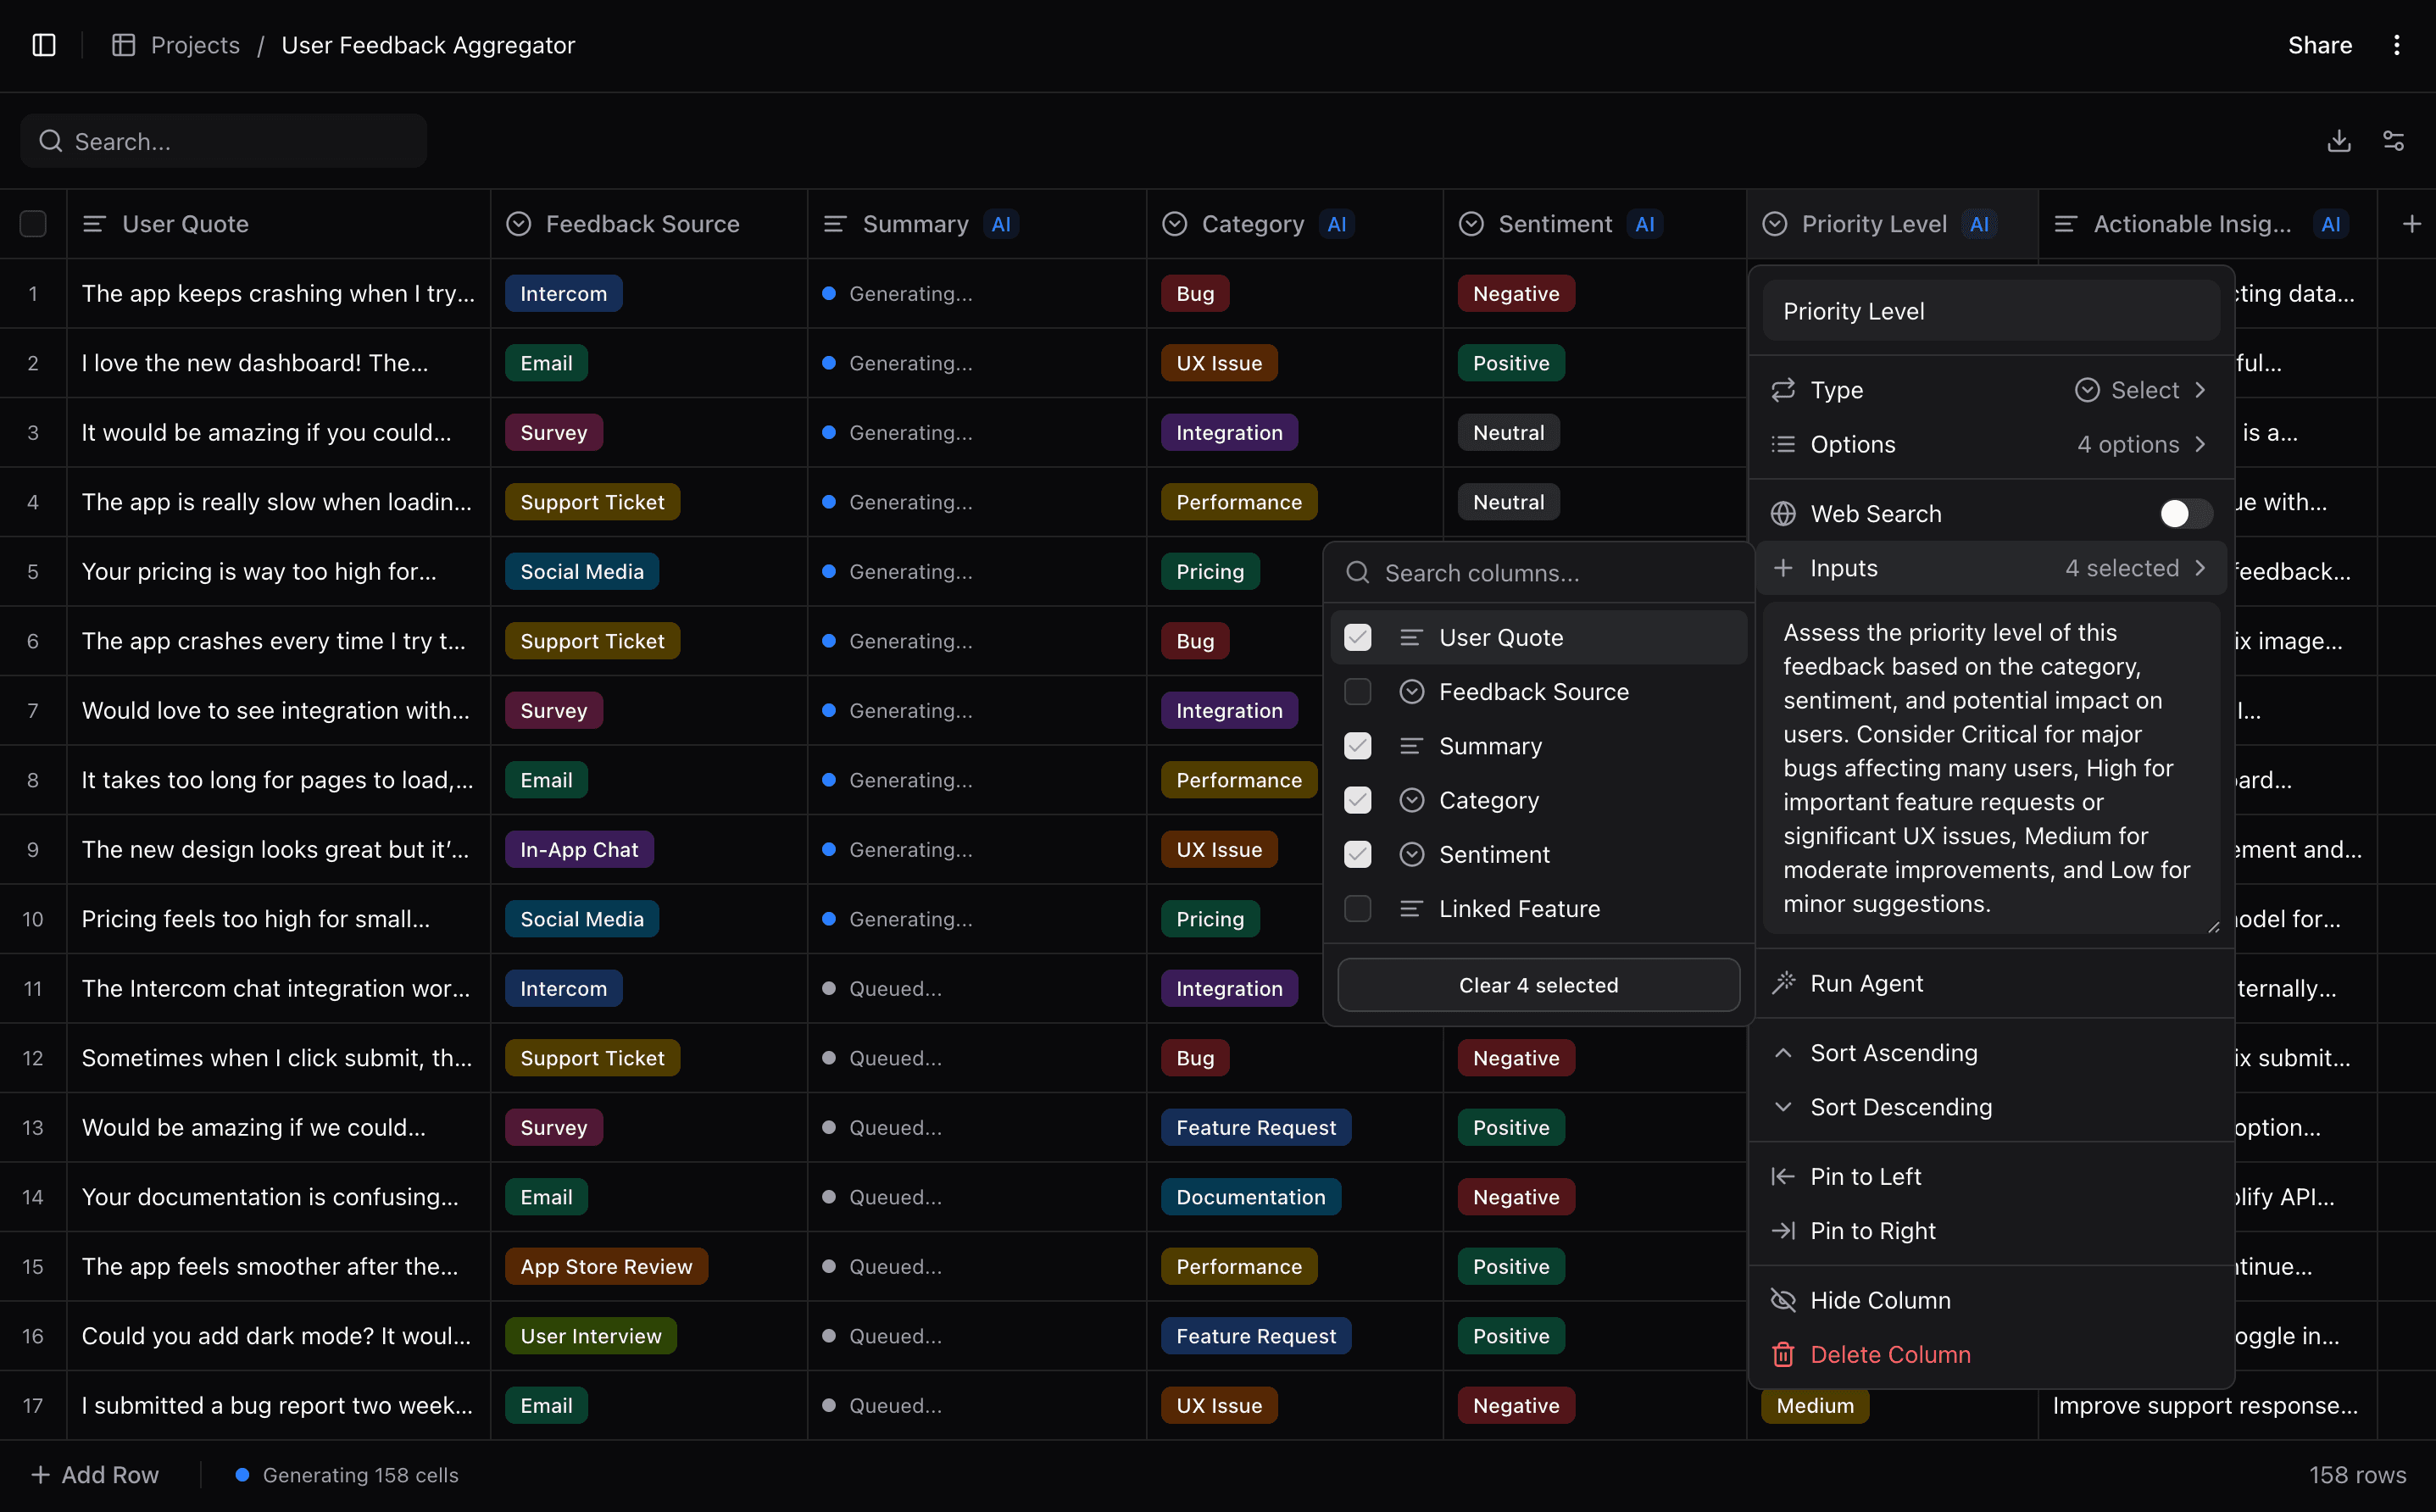Click the Run Agent sparkle icon

1784,983
